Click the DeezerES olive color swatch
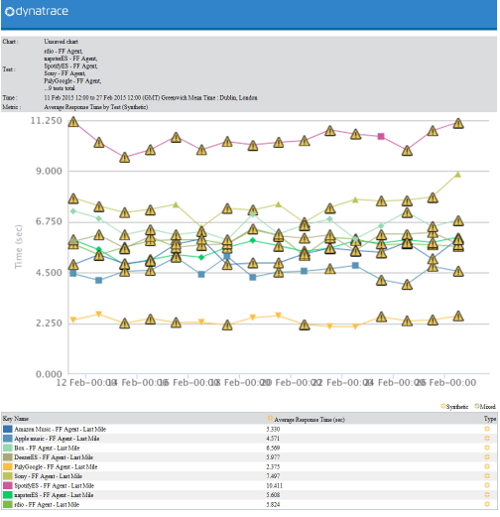 [8, 457]
